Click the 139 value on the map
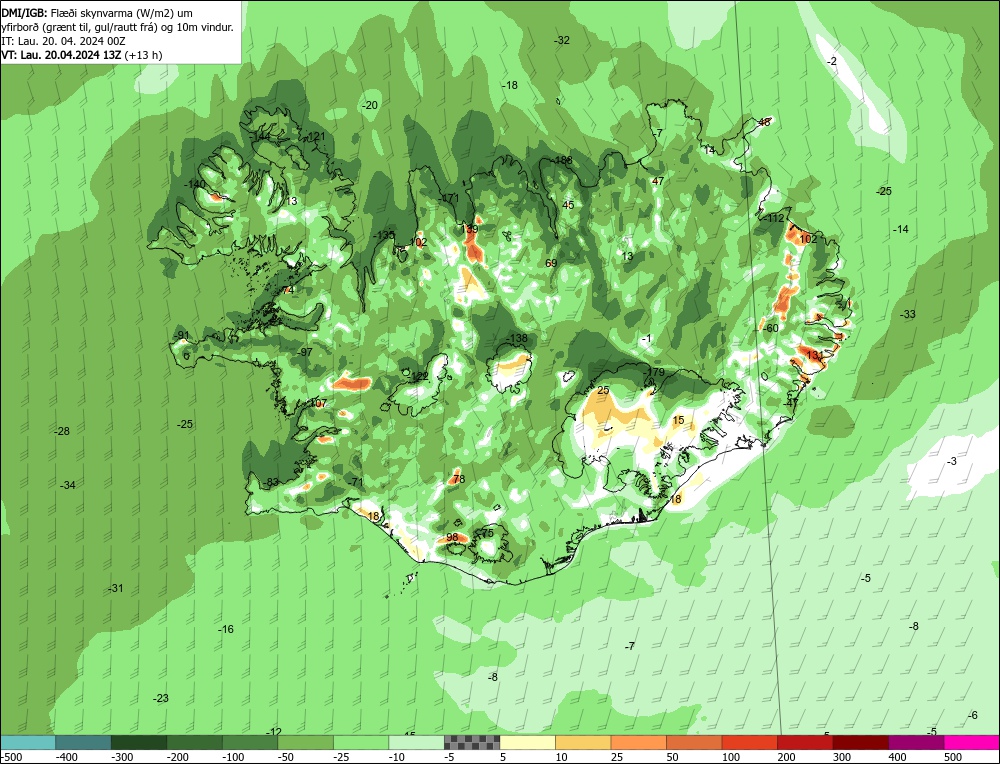This screenshot has width=1000, height=764. [x=469, y=229]
